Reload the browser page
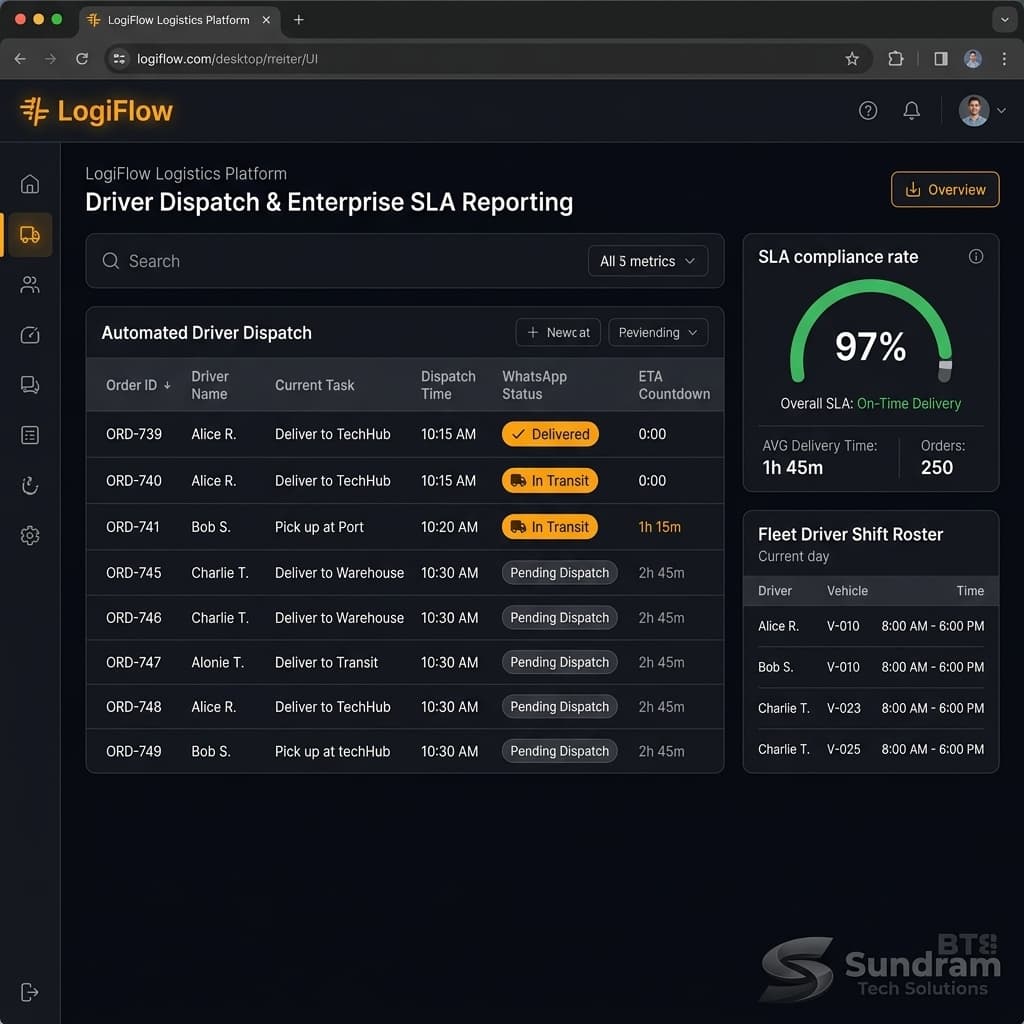The height and width of the screenshot is (1024, 1024). click(82, 59)
